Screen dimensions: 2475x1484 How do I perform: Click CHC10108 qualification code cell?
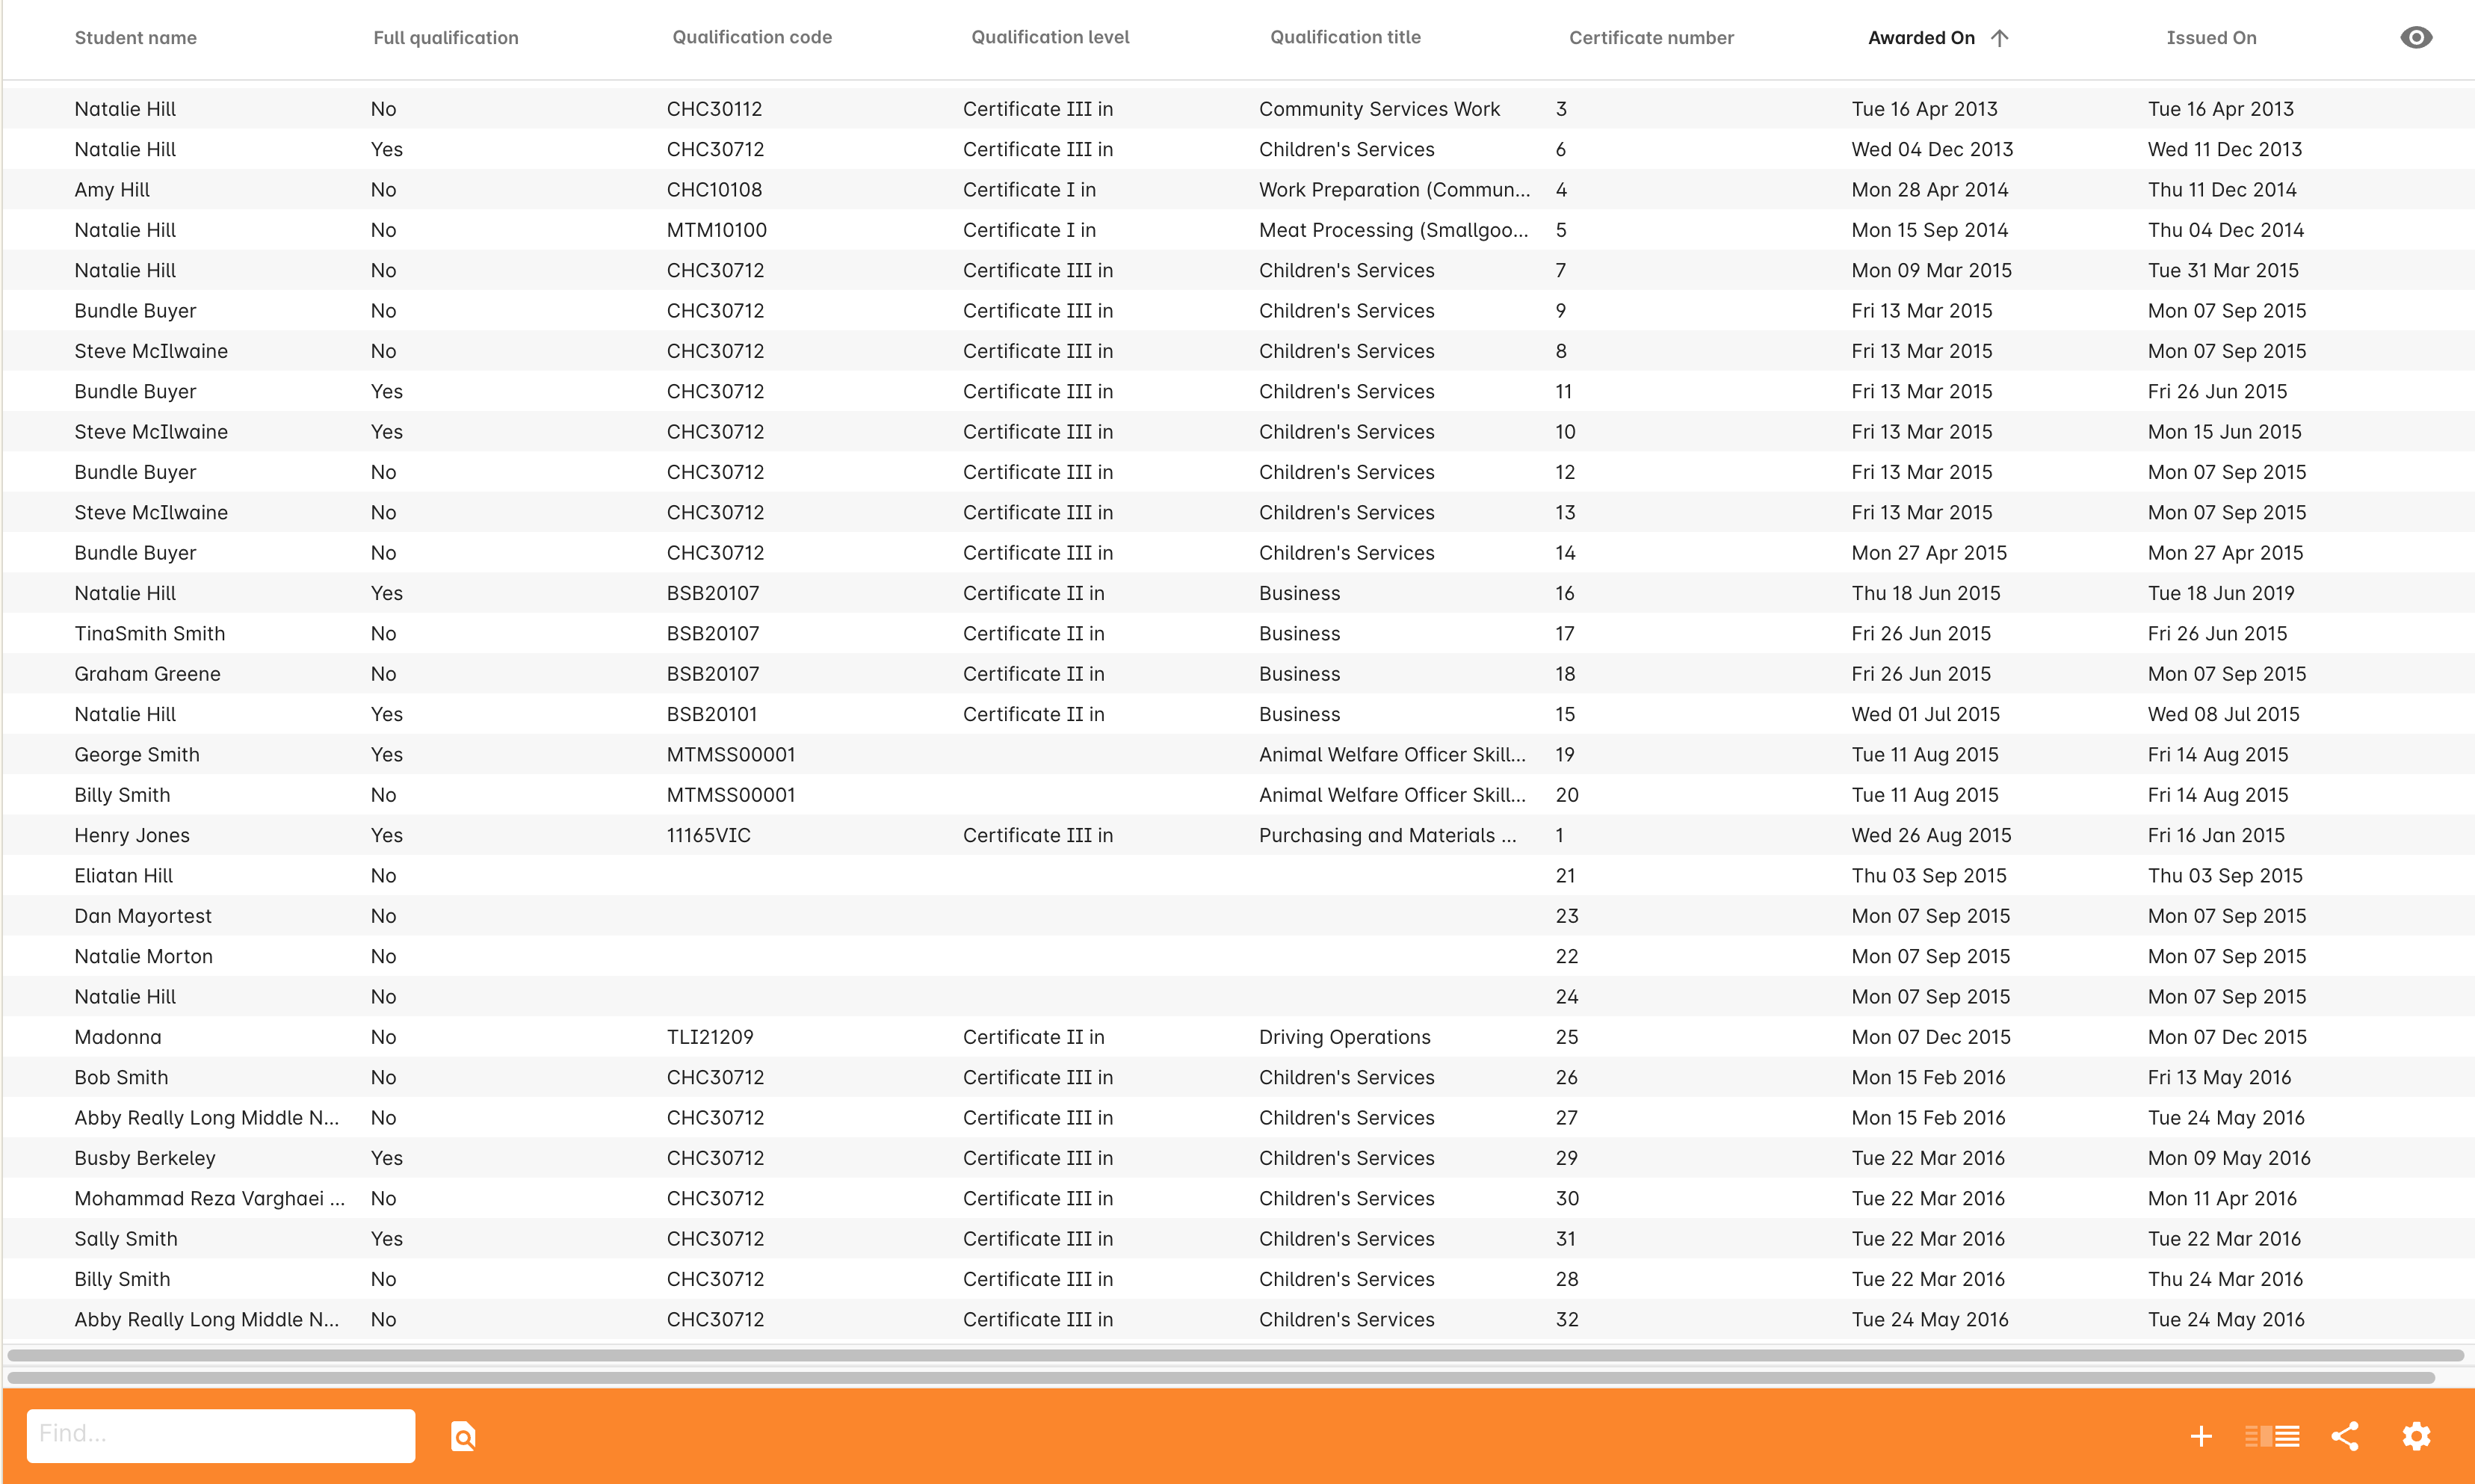pyautogui.click(x=714, y=190)
